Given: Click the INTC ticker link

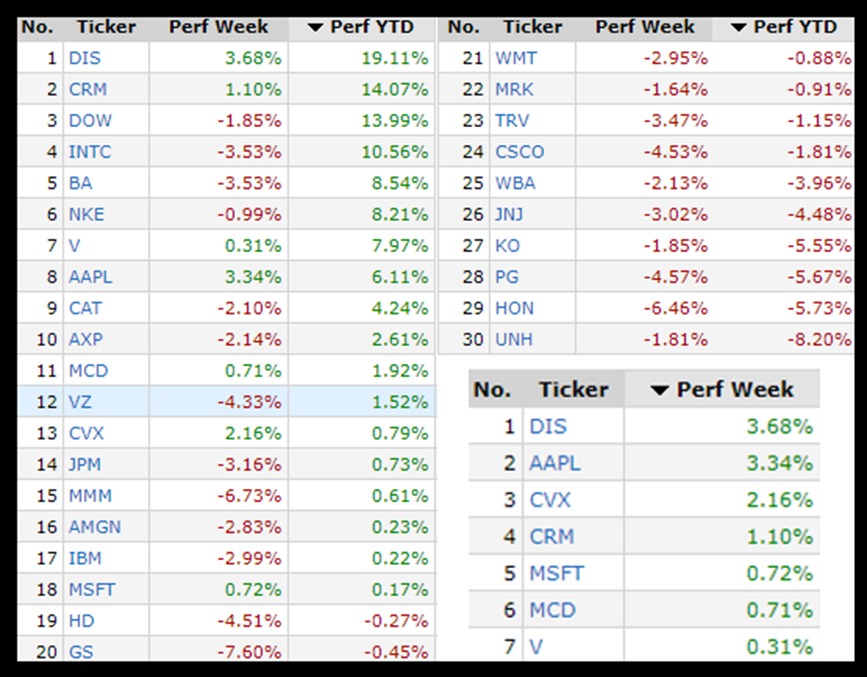Looking at the screenshot, I should [90, 152].
